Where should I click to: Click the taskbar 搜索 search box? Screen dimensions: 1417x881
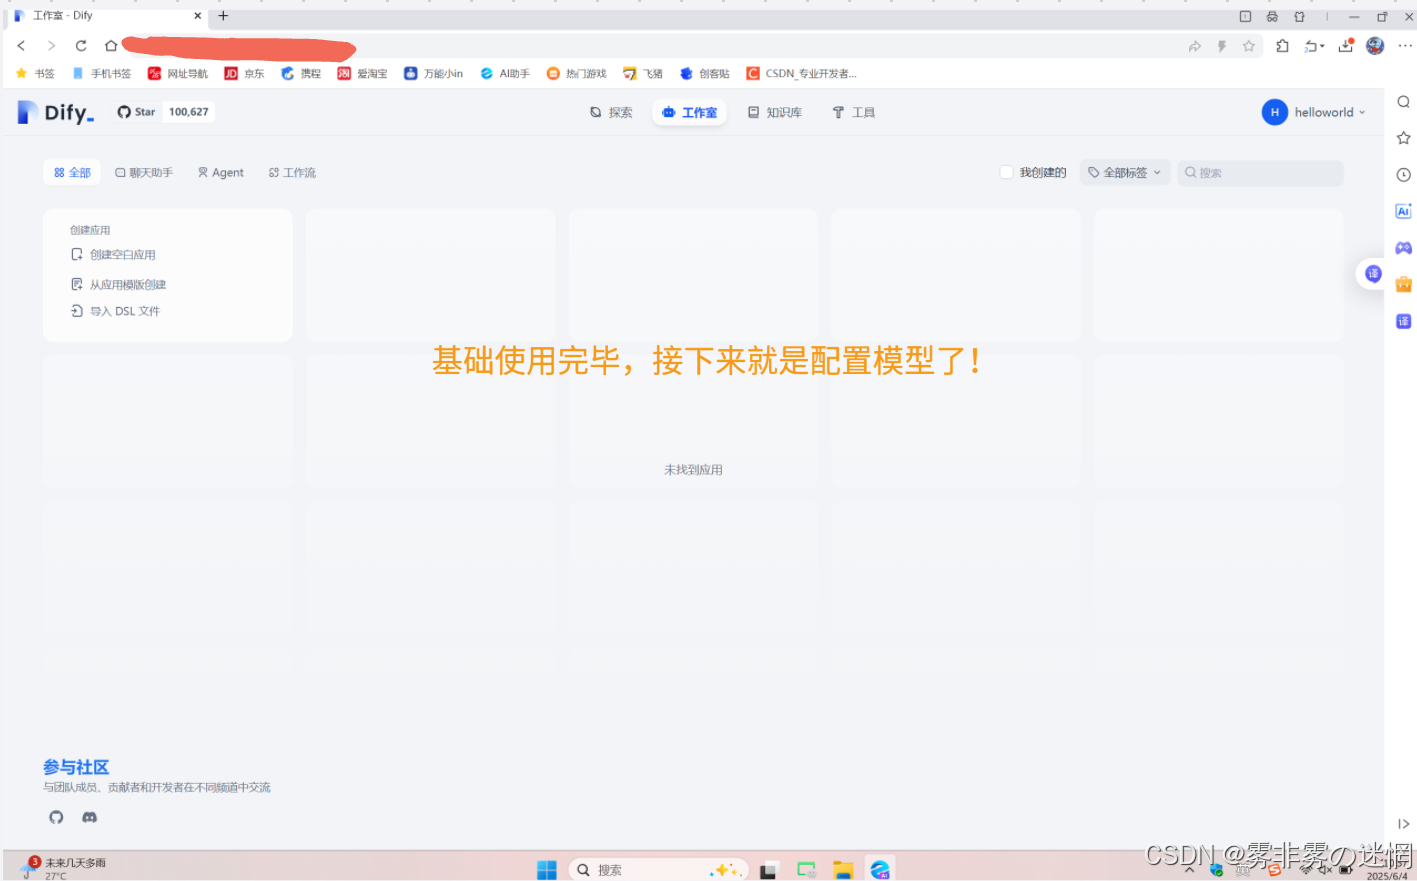point(658,870)
